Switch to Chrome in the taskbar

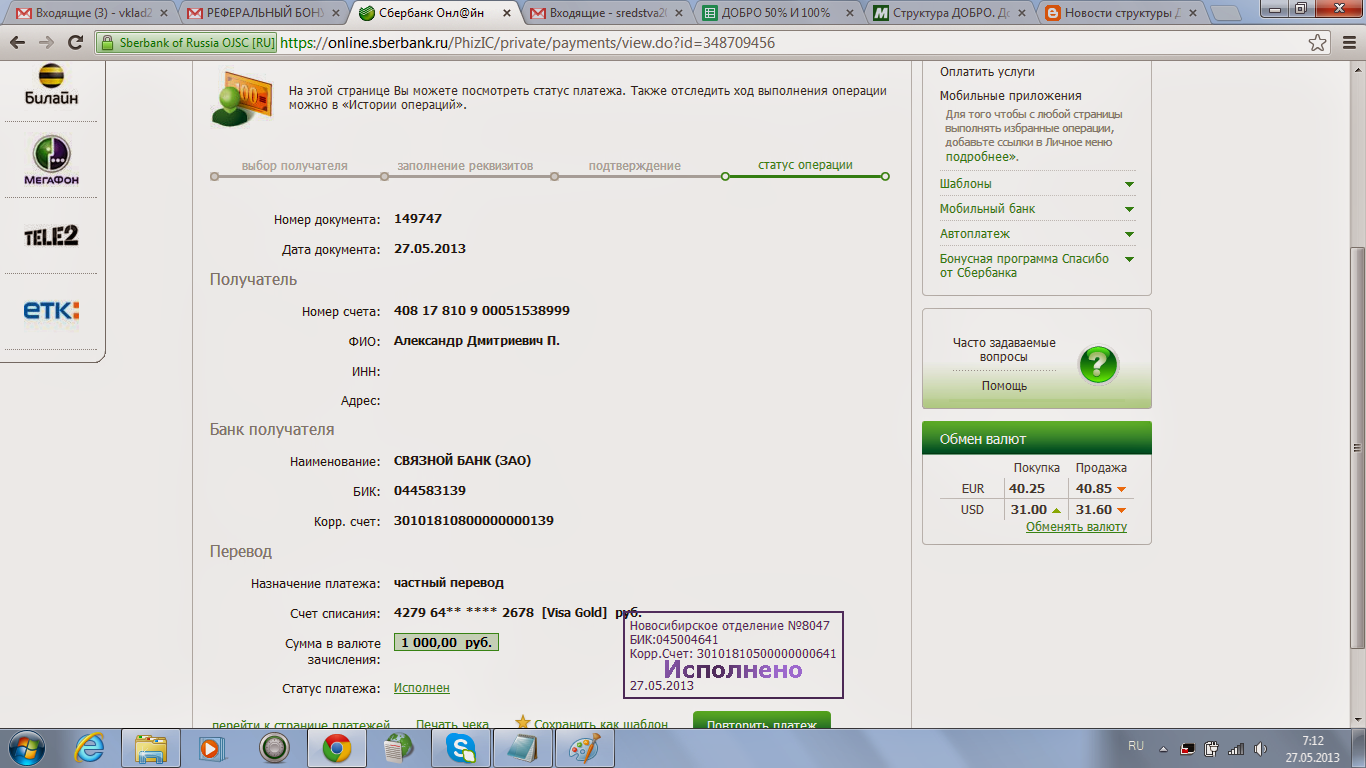pyautogui.click(x=336, y=747)
